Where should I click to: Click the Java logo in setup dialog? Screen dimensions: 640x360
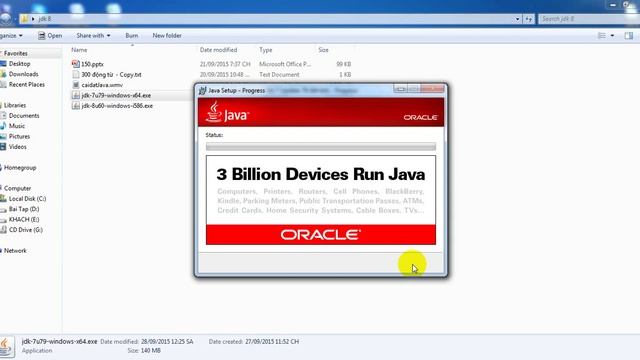point(227,112)
